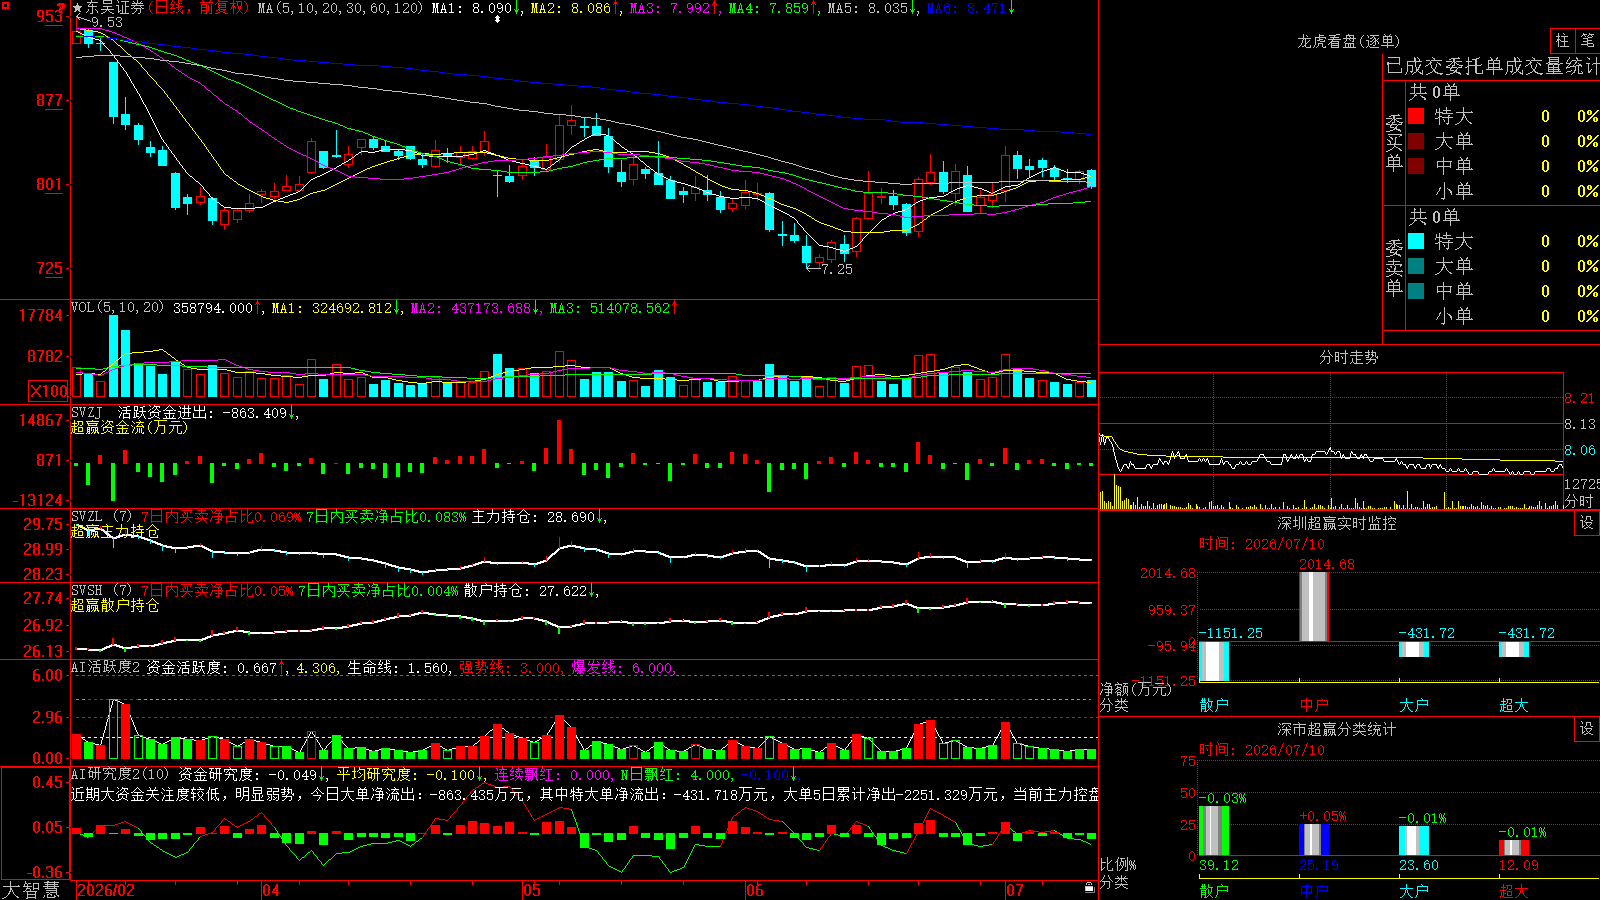The height and width of the screenshot is (900, 1600).
Task: Click the SVZJ indicator name
Action: pyautogui.click(x=87, y=412)
